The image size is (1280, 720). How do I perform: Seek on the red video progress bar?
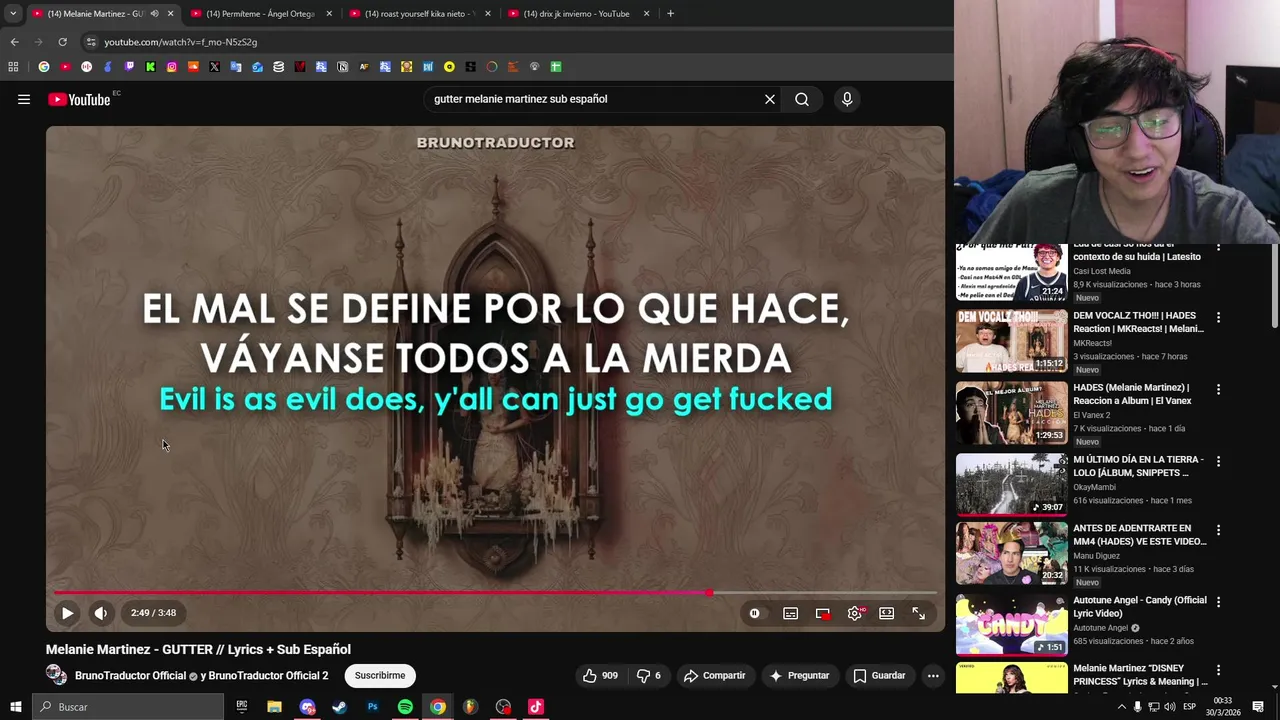pos(495,593)
